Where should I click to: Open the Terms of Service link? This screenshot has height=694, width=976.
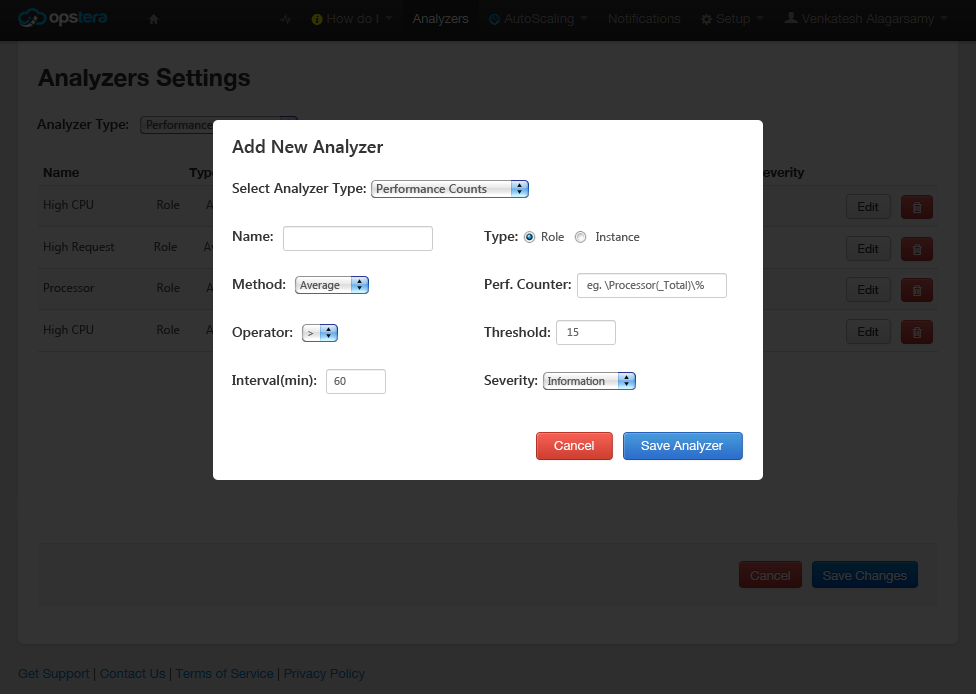[224, 673]
